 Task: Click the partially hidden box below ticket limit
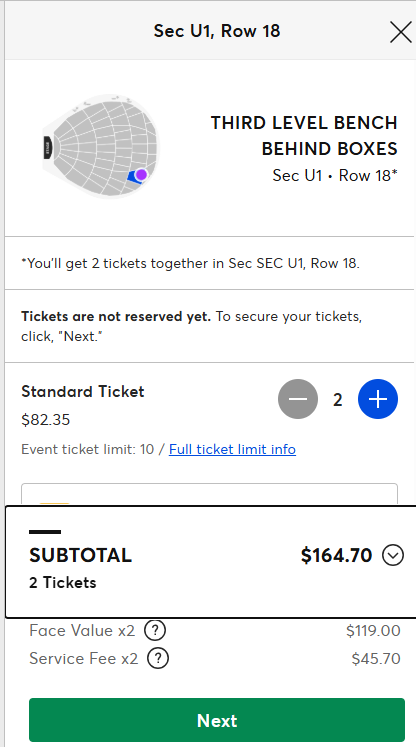pyautogui.click(x=209, y=495)
